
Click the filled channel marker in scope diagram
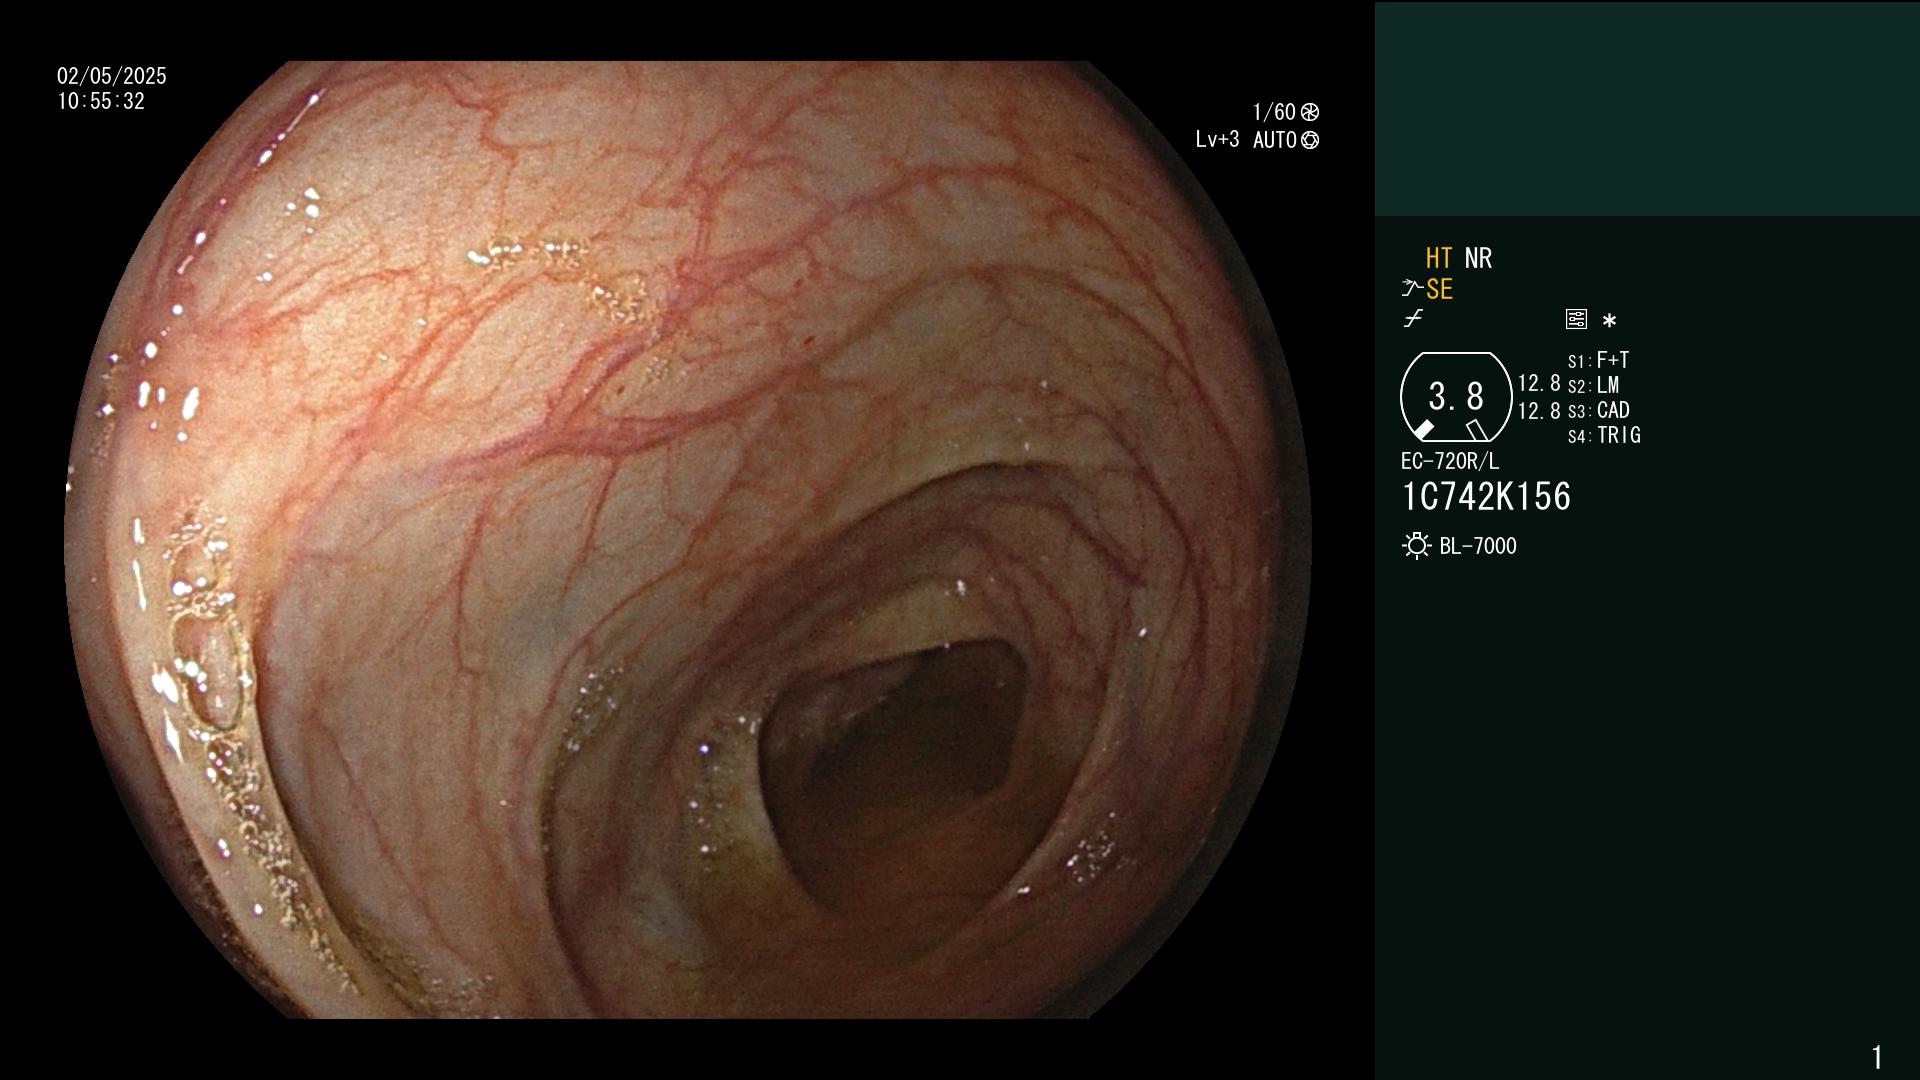click(x=1424, y=430)
